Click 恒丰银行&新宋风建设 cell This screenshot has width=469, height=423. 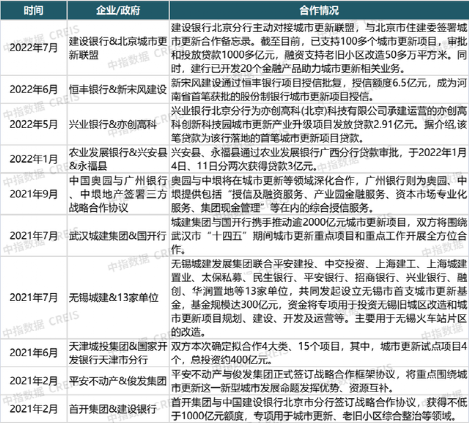[118, 89]
